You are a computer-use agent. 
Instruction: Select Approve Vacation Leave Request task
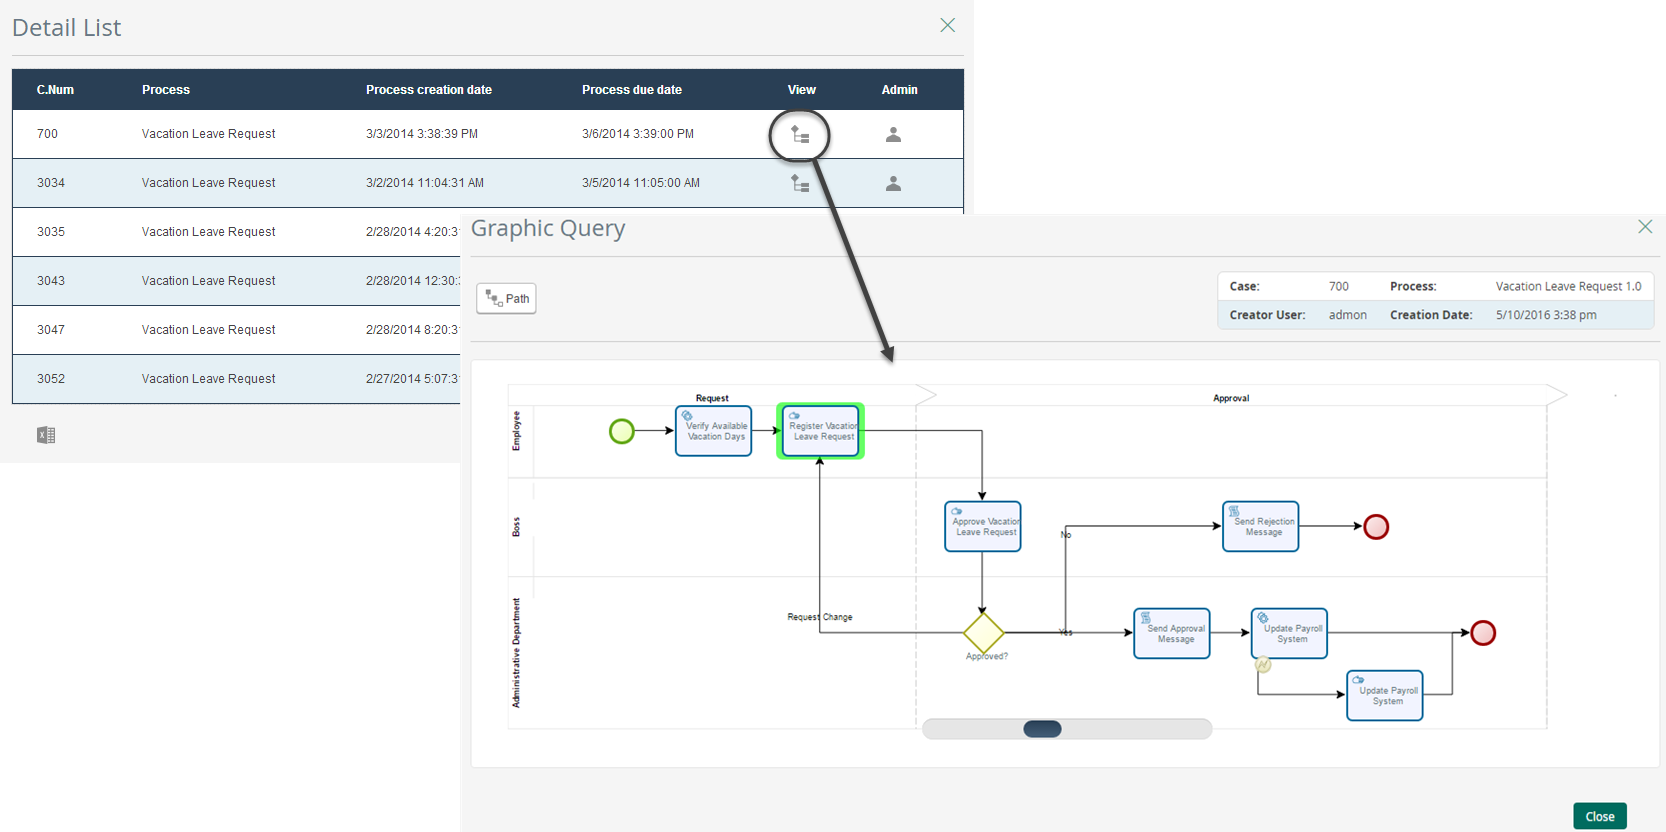click(x=983, y=526)
